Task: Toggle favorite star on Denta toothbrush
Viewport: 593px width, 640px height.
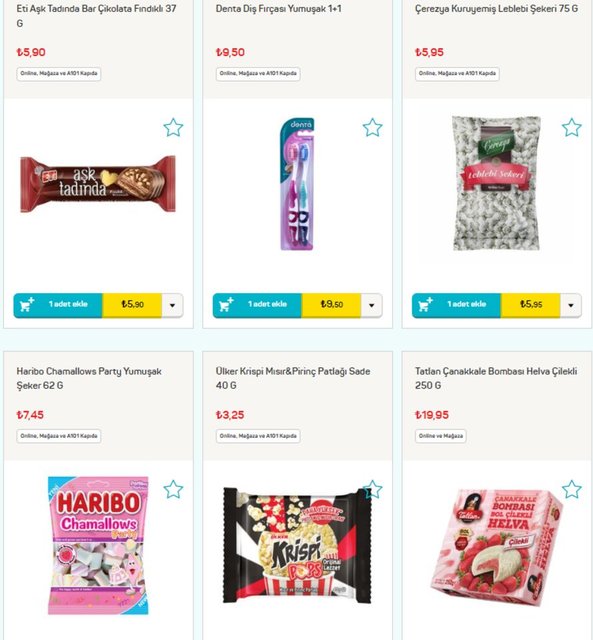Action: [x=372, y=127]
